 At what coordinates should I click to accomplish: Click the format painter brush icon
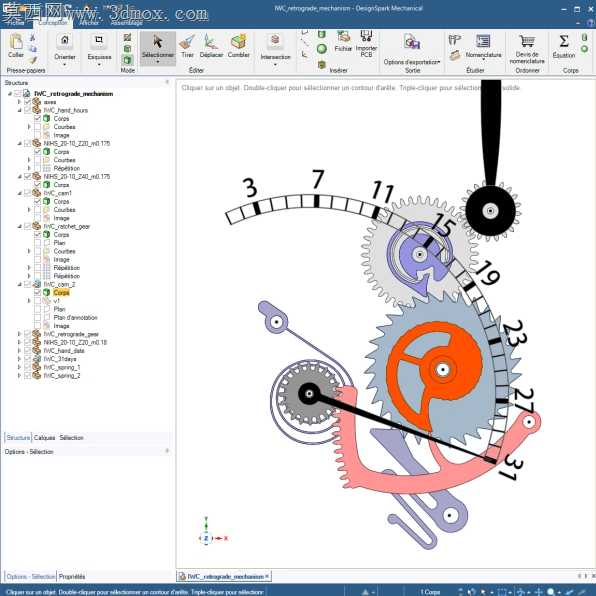33,60
